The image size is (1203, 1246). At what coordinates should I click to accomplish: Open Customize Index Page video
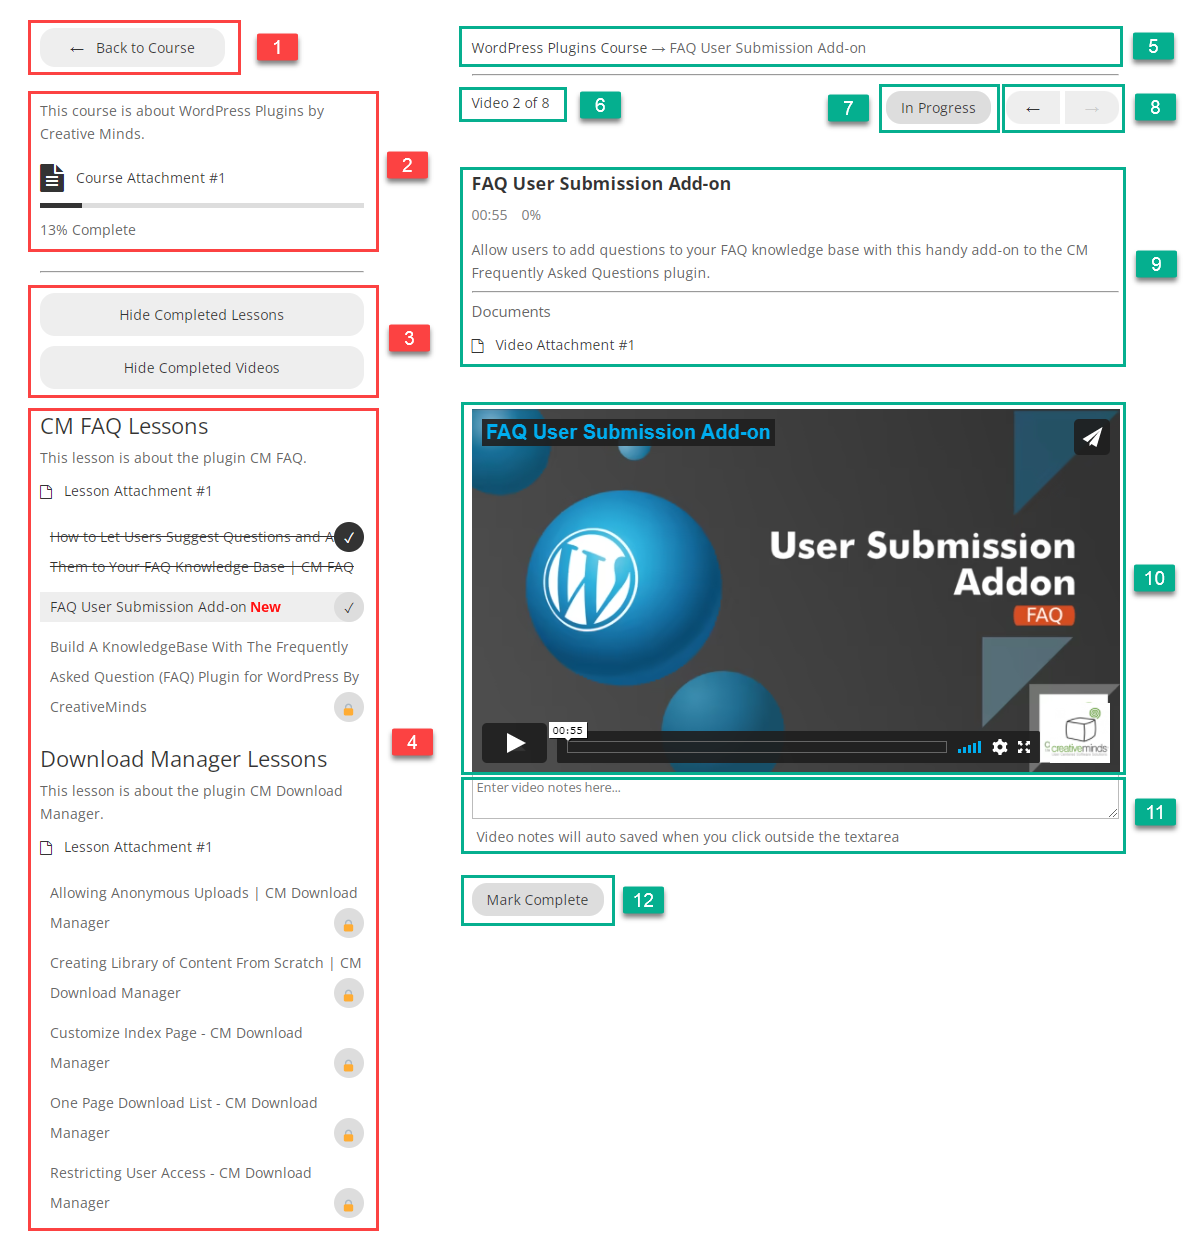click(176, 1048)
